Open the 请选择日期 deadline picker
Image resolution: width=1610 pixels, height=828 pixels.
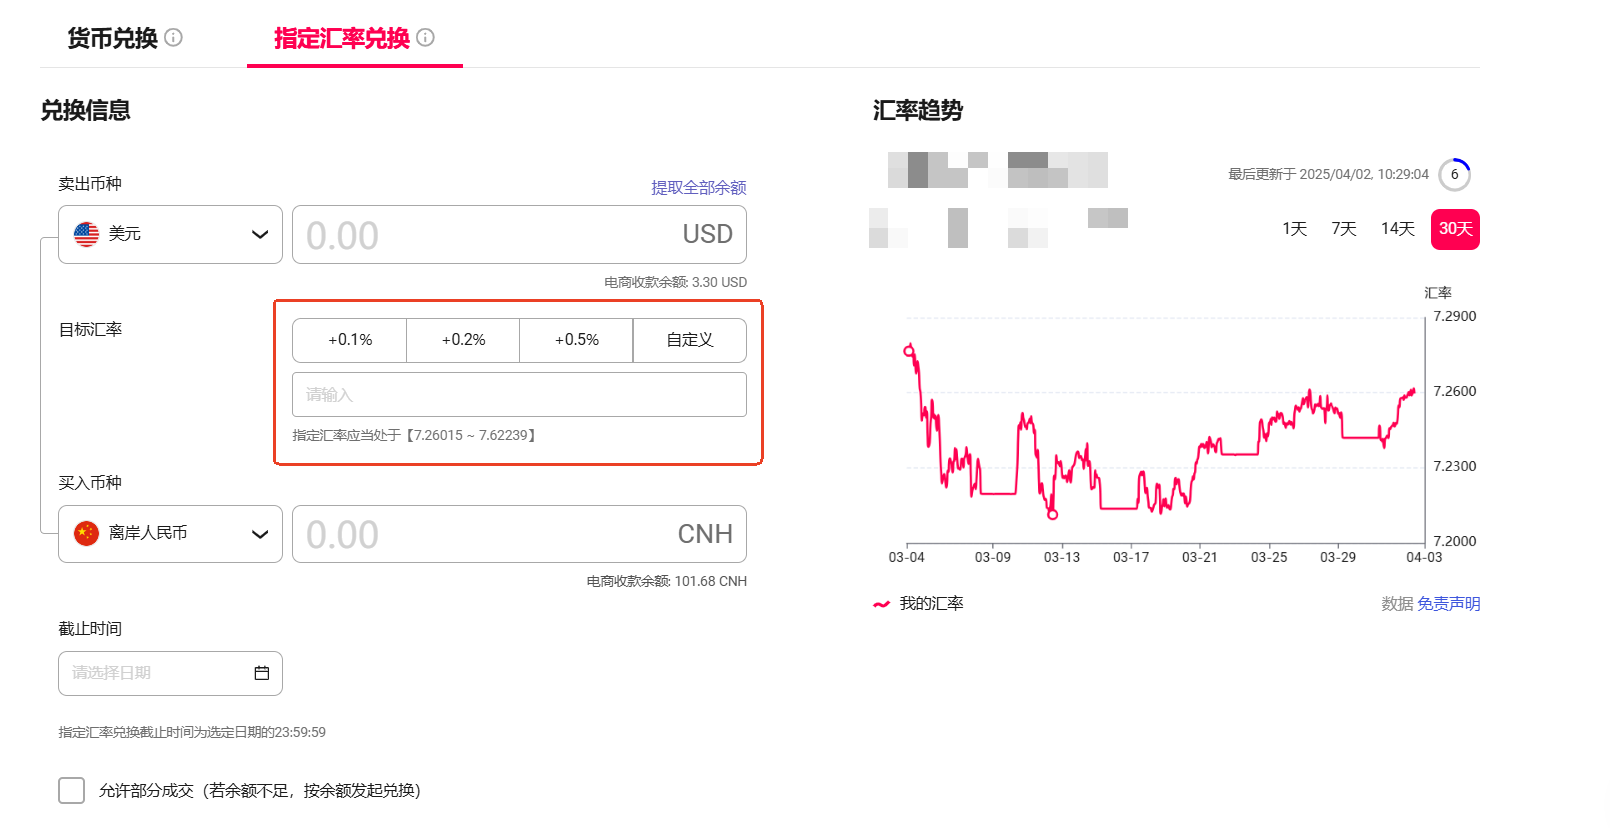pyautogui.click(x=170, y=673)
